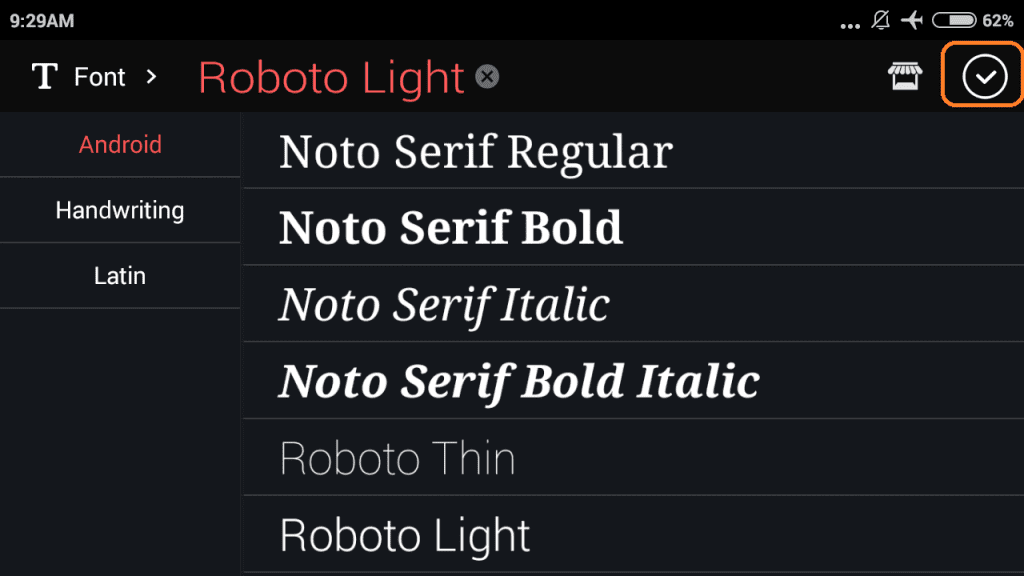This screenshot has height=576, width=1024.
Task: Apply the Noto Serif Bold Italic font
Action: [x=519, y=381]
